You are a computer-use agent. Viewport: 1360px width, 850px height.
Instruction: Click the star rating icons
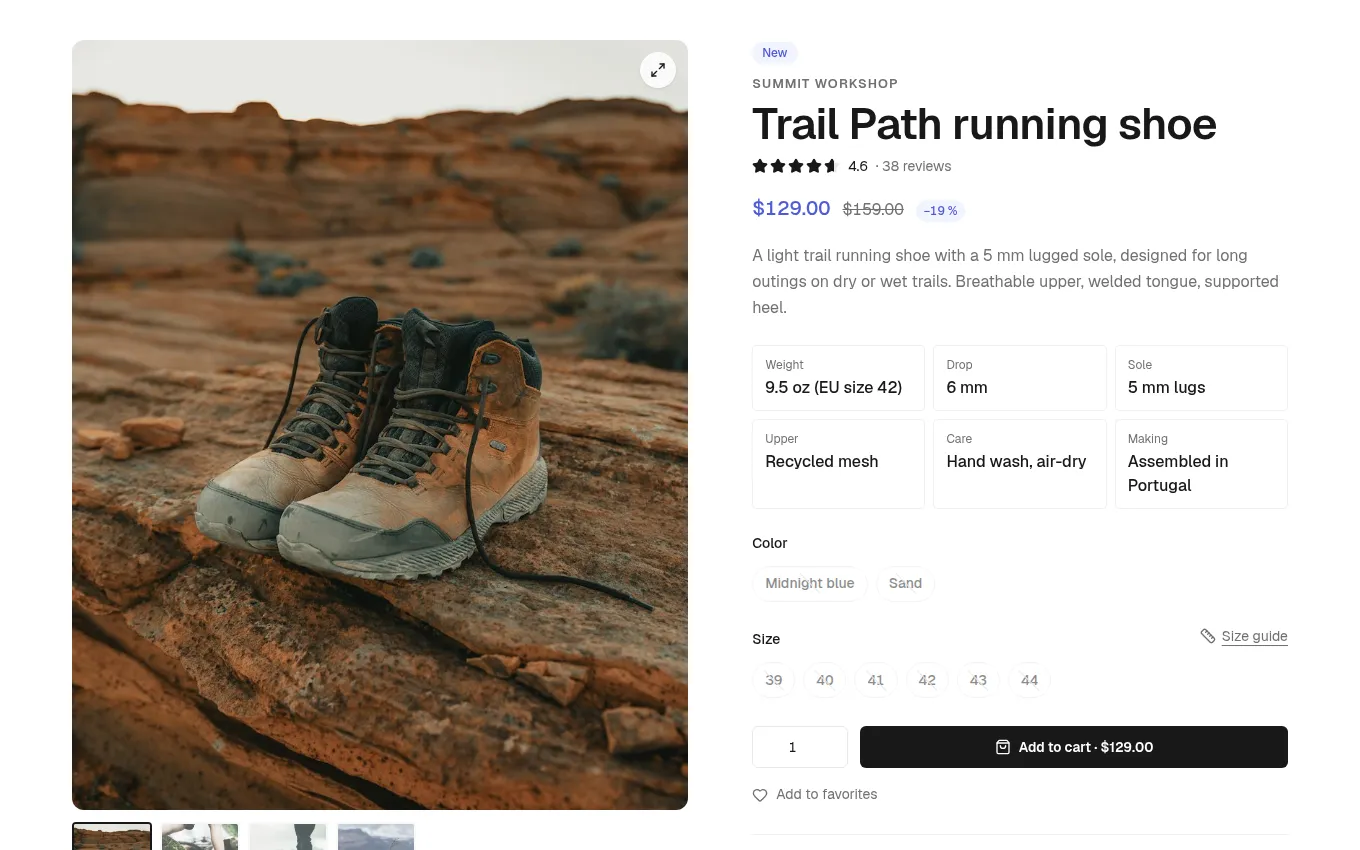pyautogui.click(x=796, y=166)
